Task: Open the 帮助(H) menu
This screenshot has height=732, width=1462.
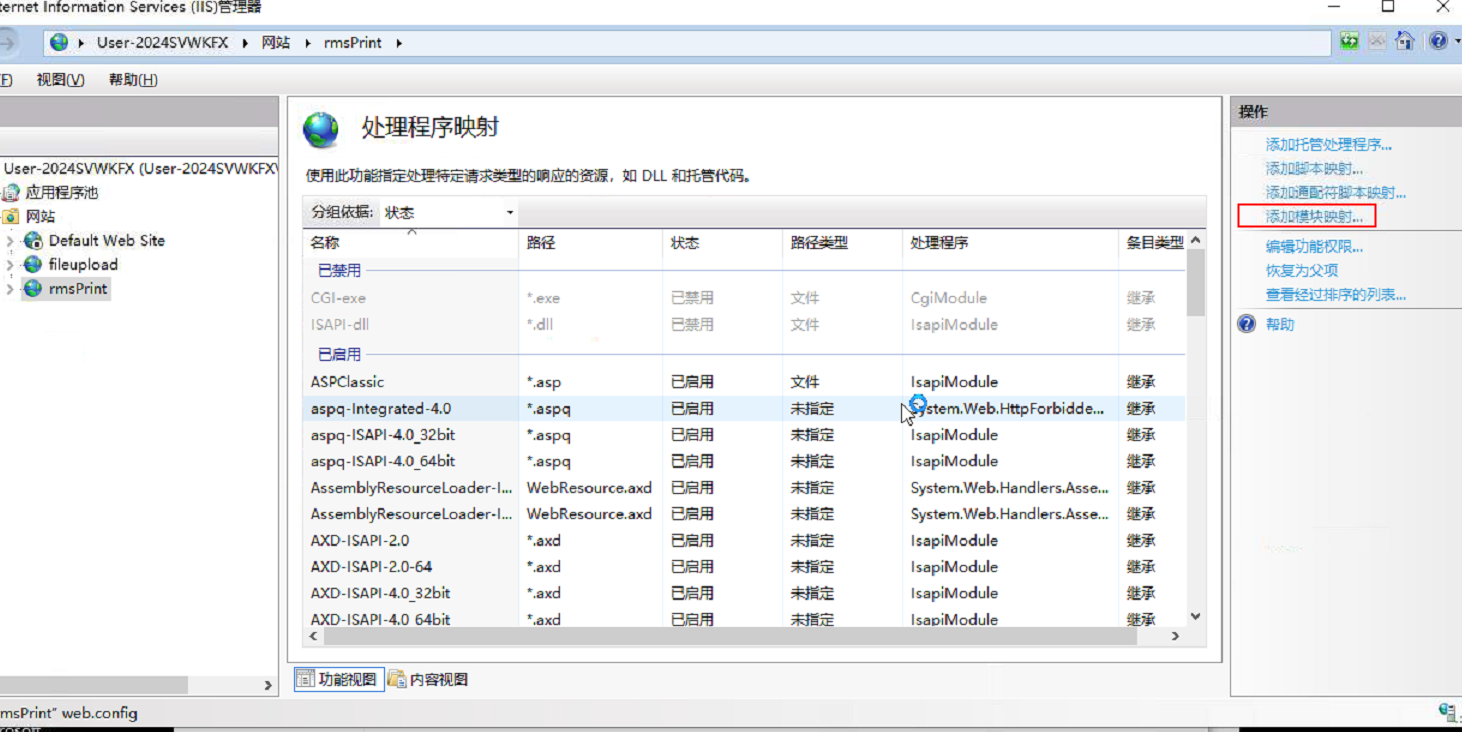Action: tap(133, 80)
